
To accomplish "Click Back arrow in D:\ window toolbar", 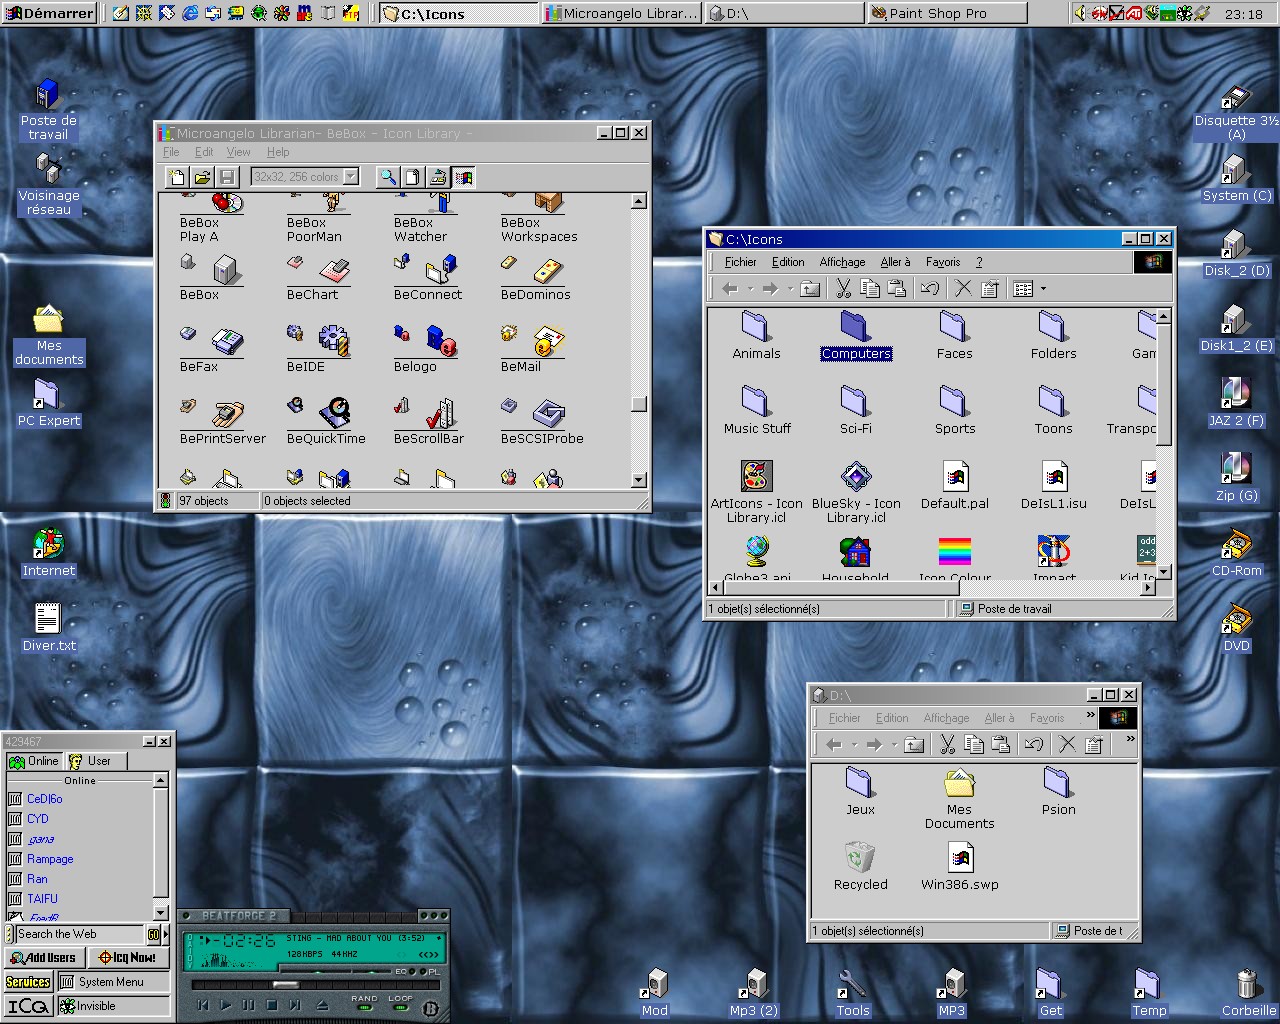I will point(834,744).
